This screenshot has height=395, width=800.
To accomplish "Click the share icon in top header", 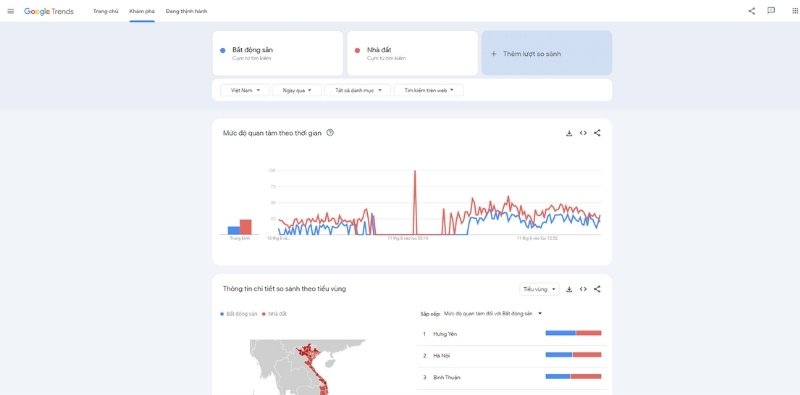I will coord(752,11).
